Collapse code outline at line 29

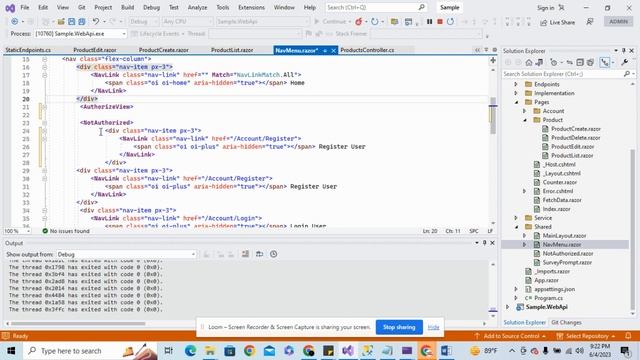[x=44, y=171]
